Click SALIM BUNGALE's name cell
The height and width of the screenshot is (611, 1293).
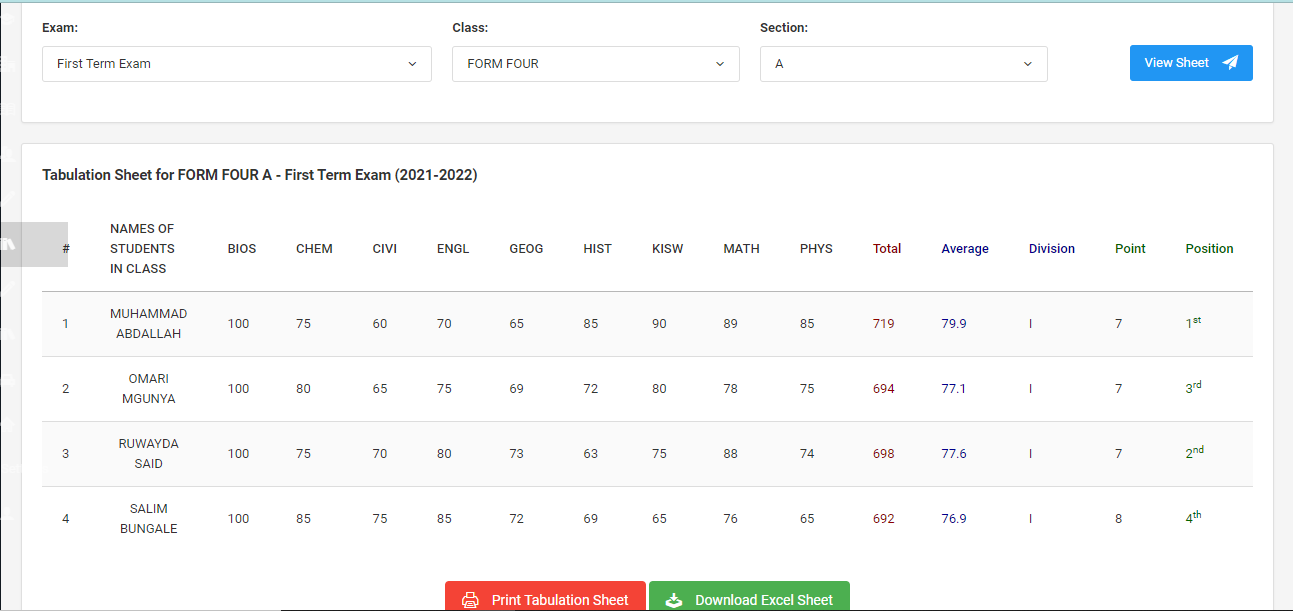[148, 519]
